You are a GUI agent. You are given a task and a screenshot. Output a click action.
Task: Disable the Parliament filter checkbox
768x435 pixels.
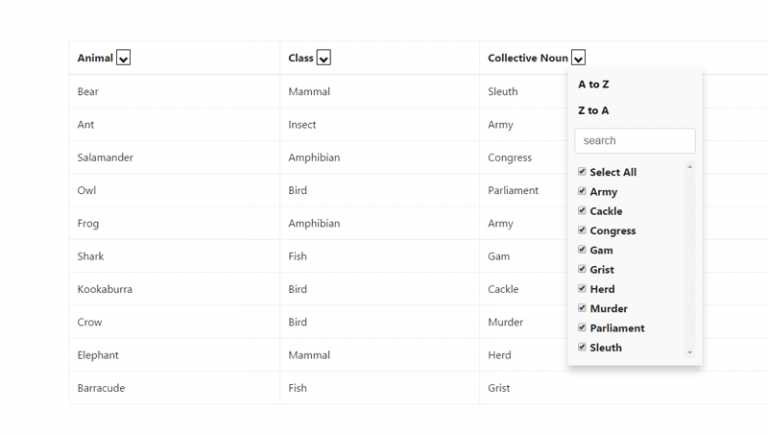[581, 328]
